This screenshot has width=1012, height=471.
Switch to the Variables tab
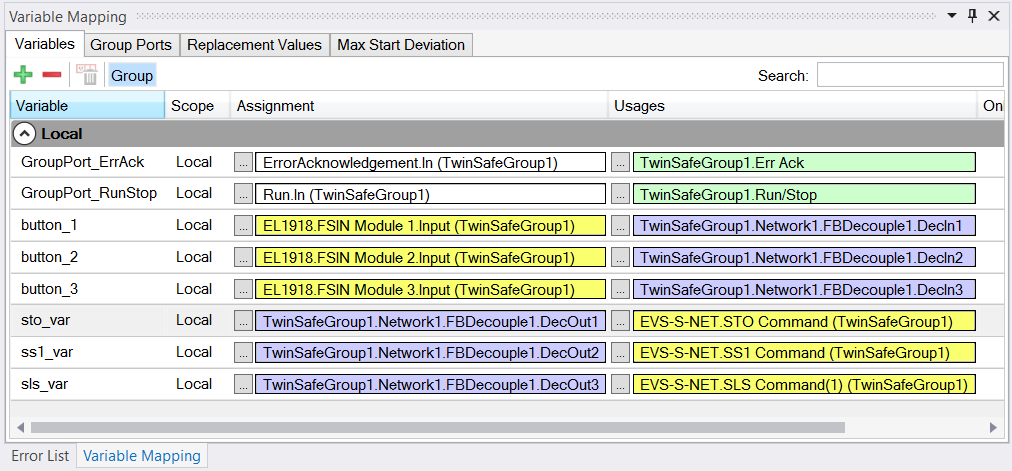(x=45, y=44)
